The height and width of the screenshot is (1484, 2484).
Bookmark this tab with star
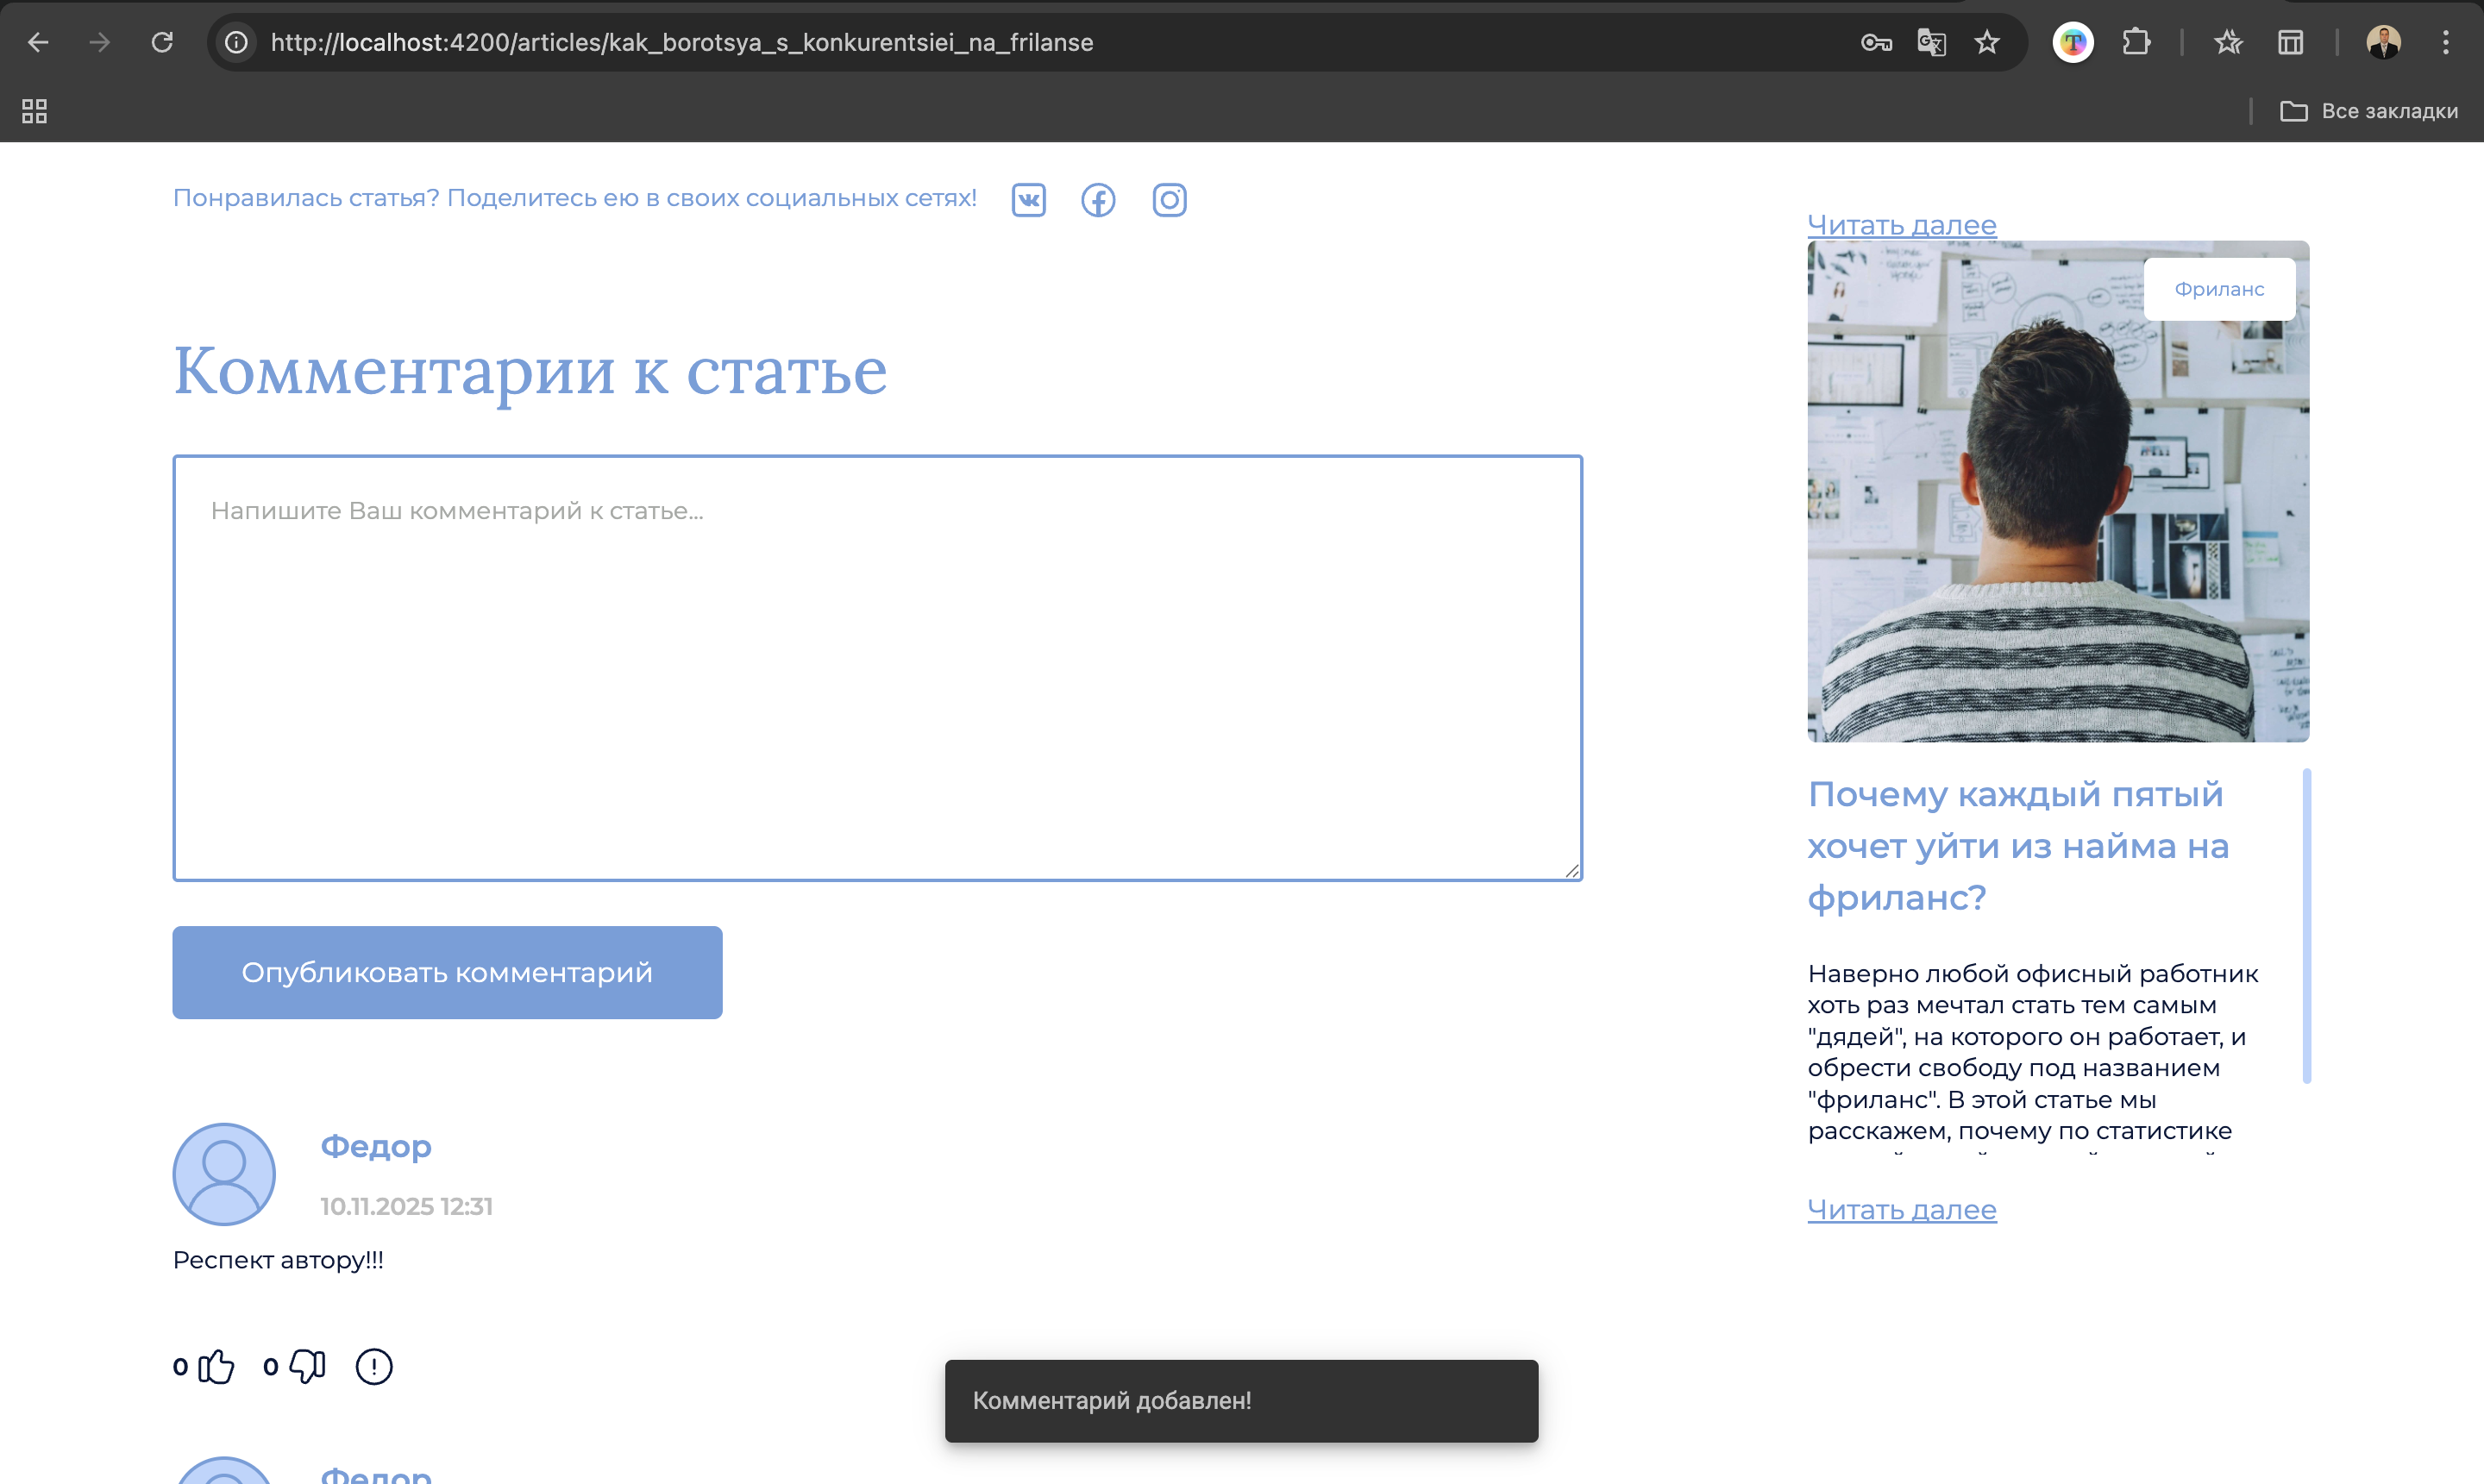[x=1987, y=42]
